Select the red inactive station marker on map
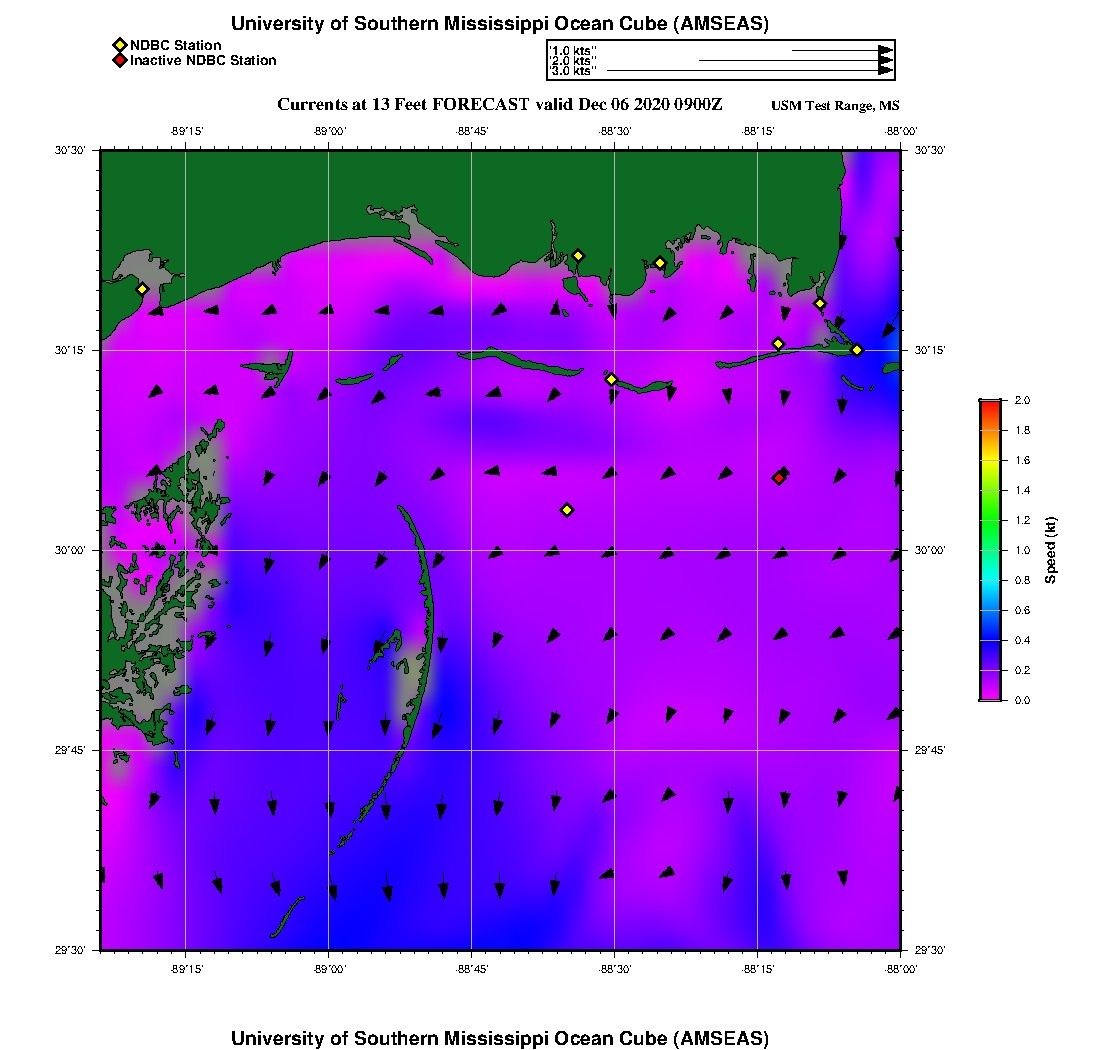1100x1050 pixels. click(779, 478)
